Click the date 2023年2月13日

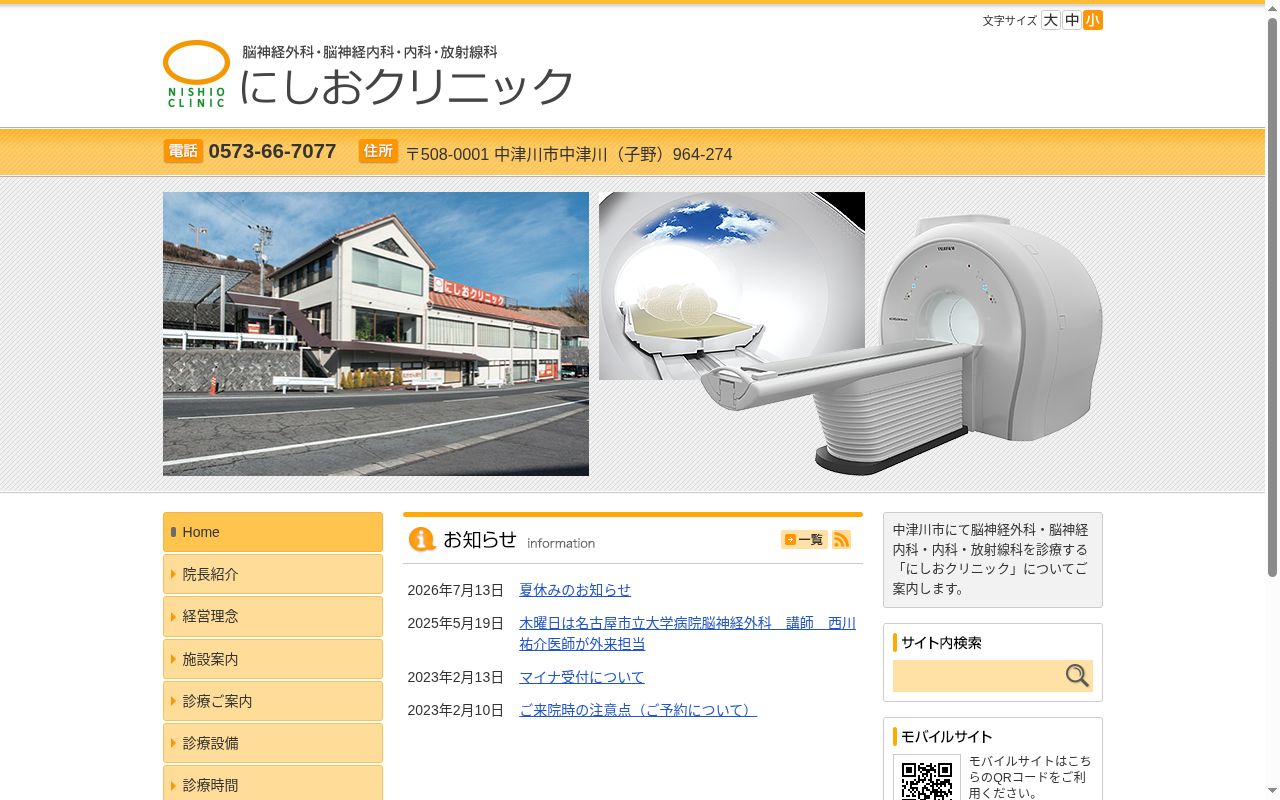pos(455,677)
